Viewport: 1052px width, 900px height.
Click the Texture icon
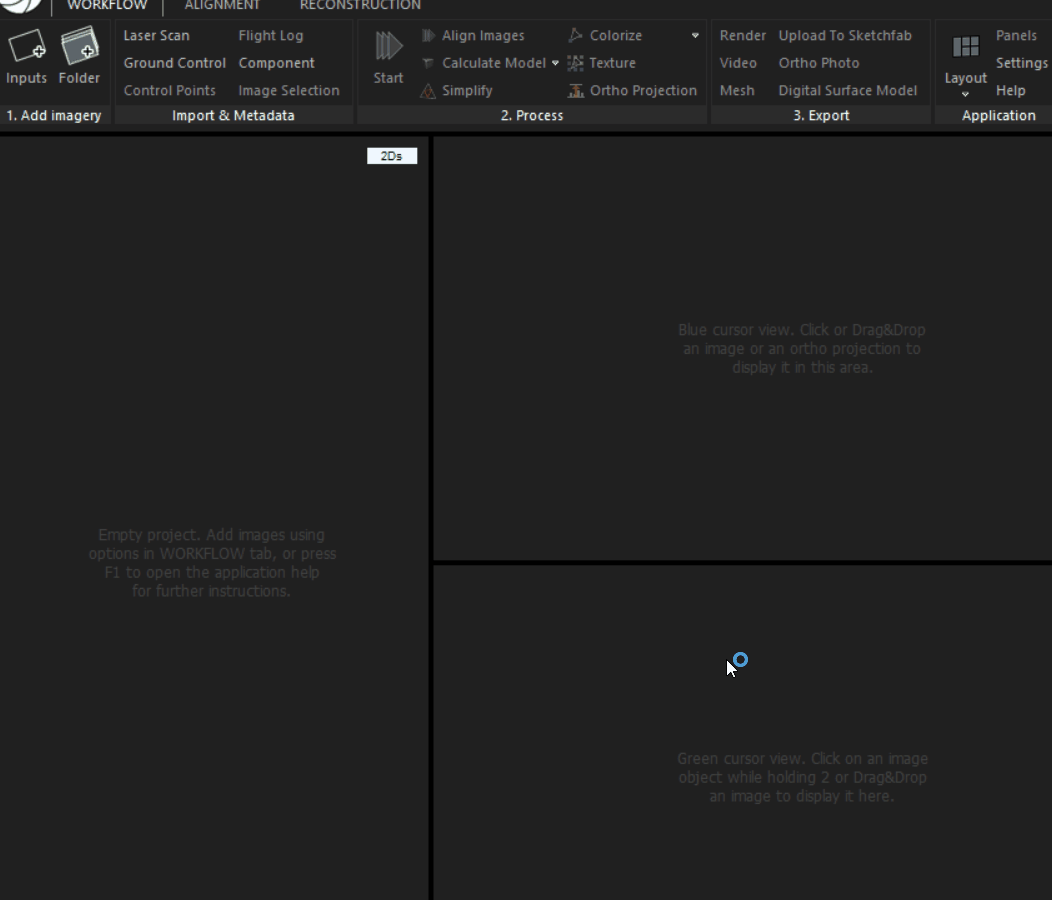[x=575, y=63]
